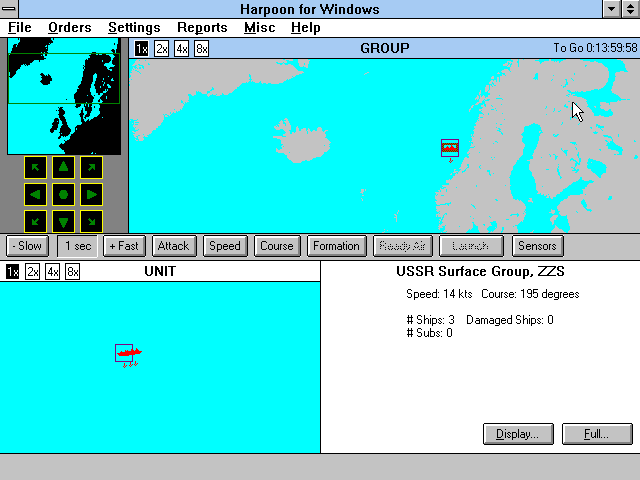Click the UNIT window title
This screenshot has height=480, width=640.
tap(160, 271)
